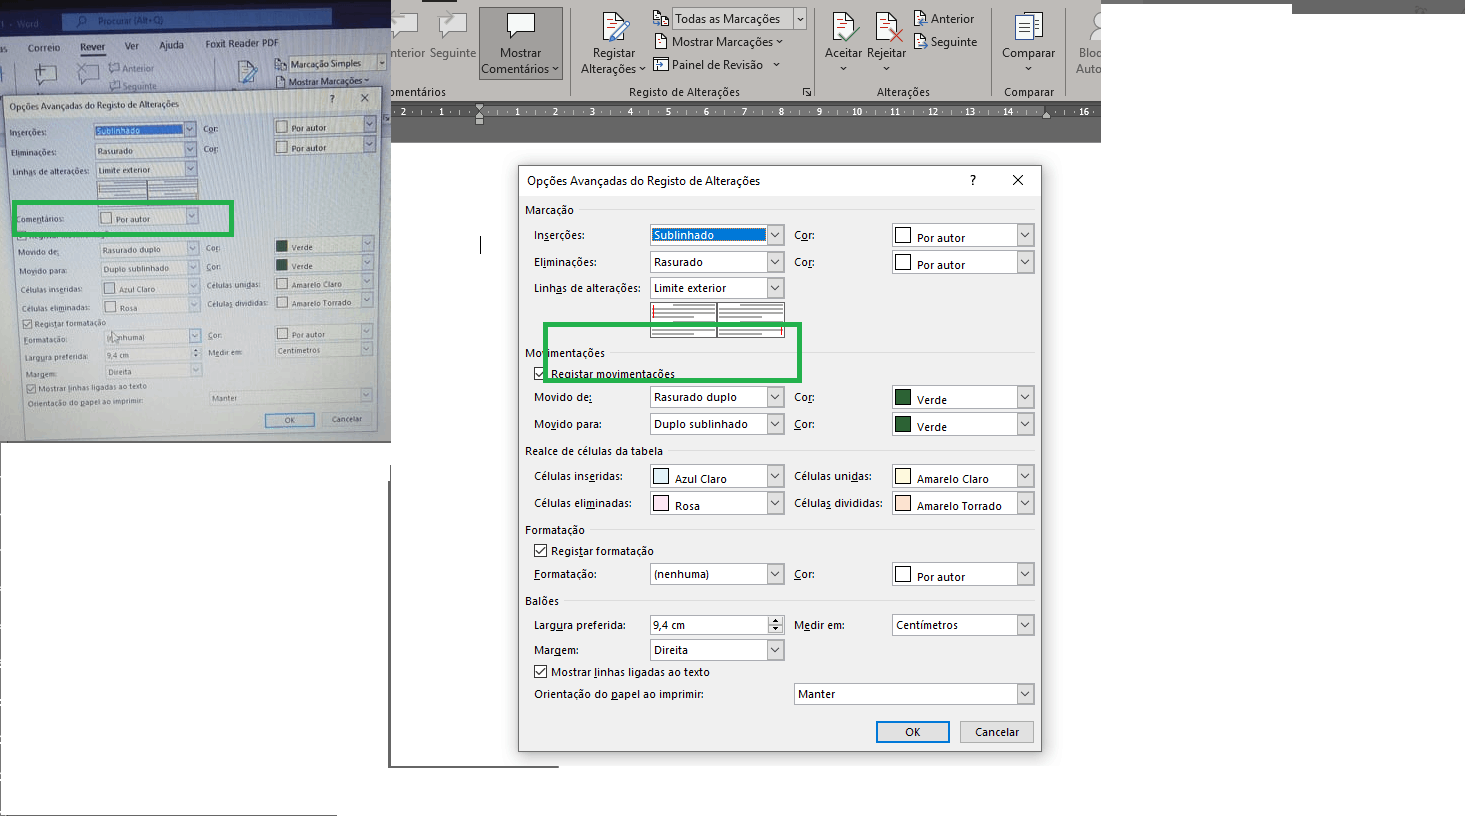Viewport: 1465px width, 816px height.
Task: Click the delete comment icon in the photographed ribbon
Action: [88, 73]
